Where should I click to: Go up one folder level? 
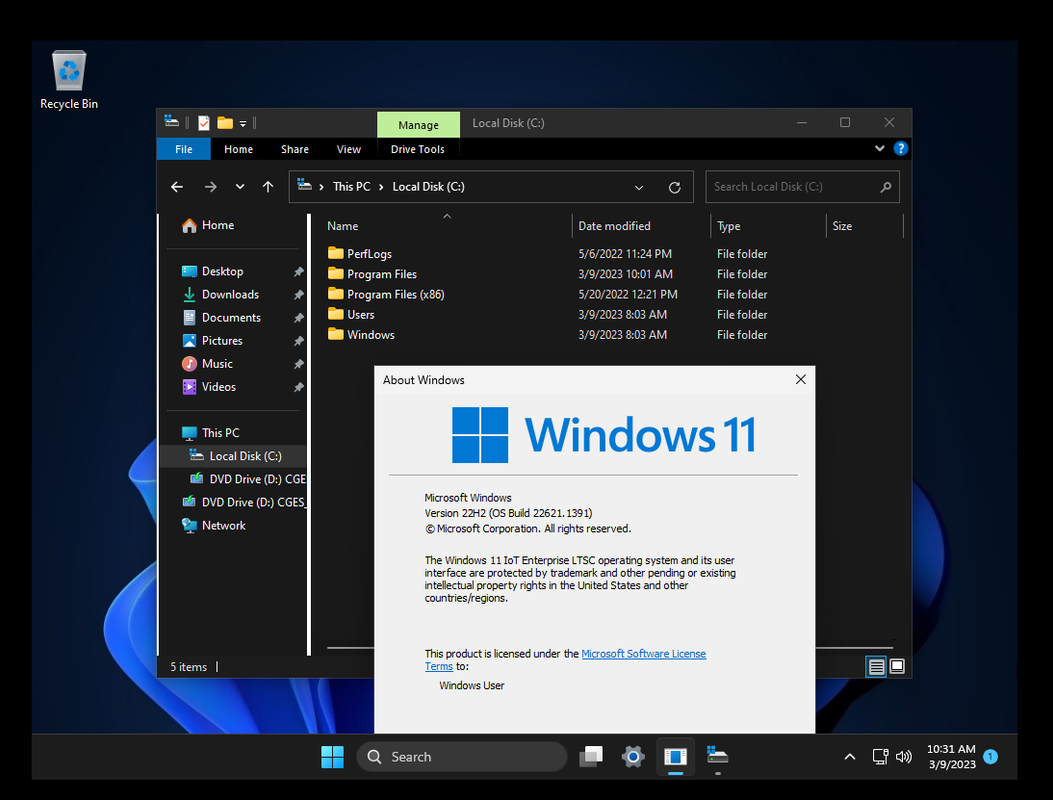click(268, 187)
